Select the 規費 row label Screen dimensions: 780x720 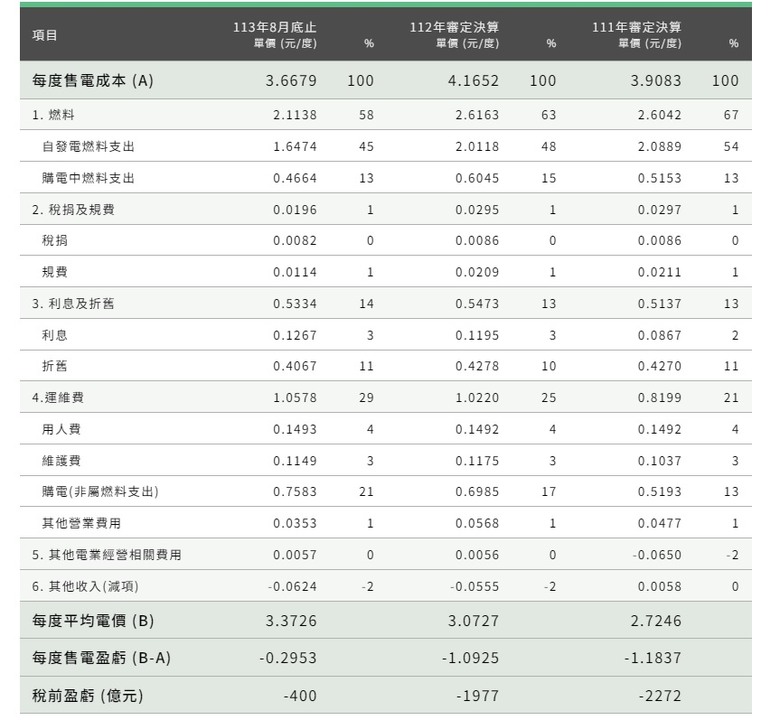coord(55,272)
